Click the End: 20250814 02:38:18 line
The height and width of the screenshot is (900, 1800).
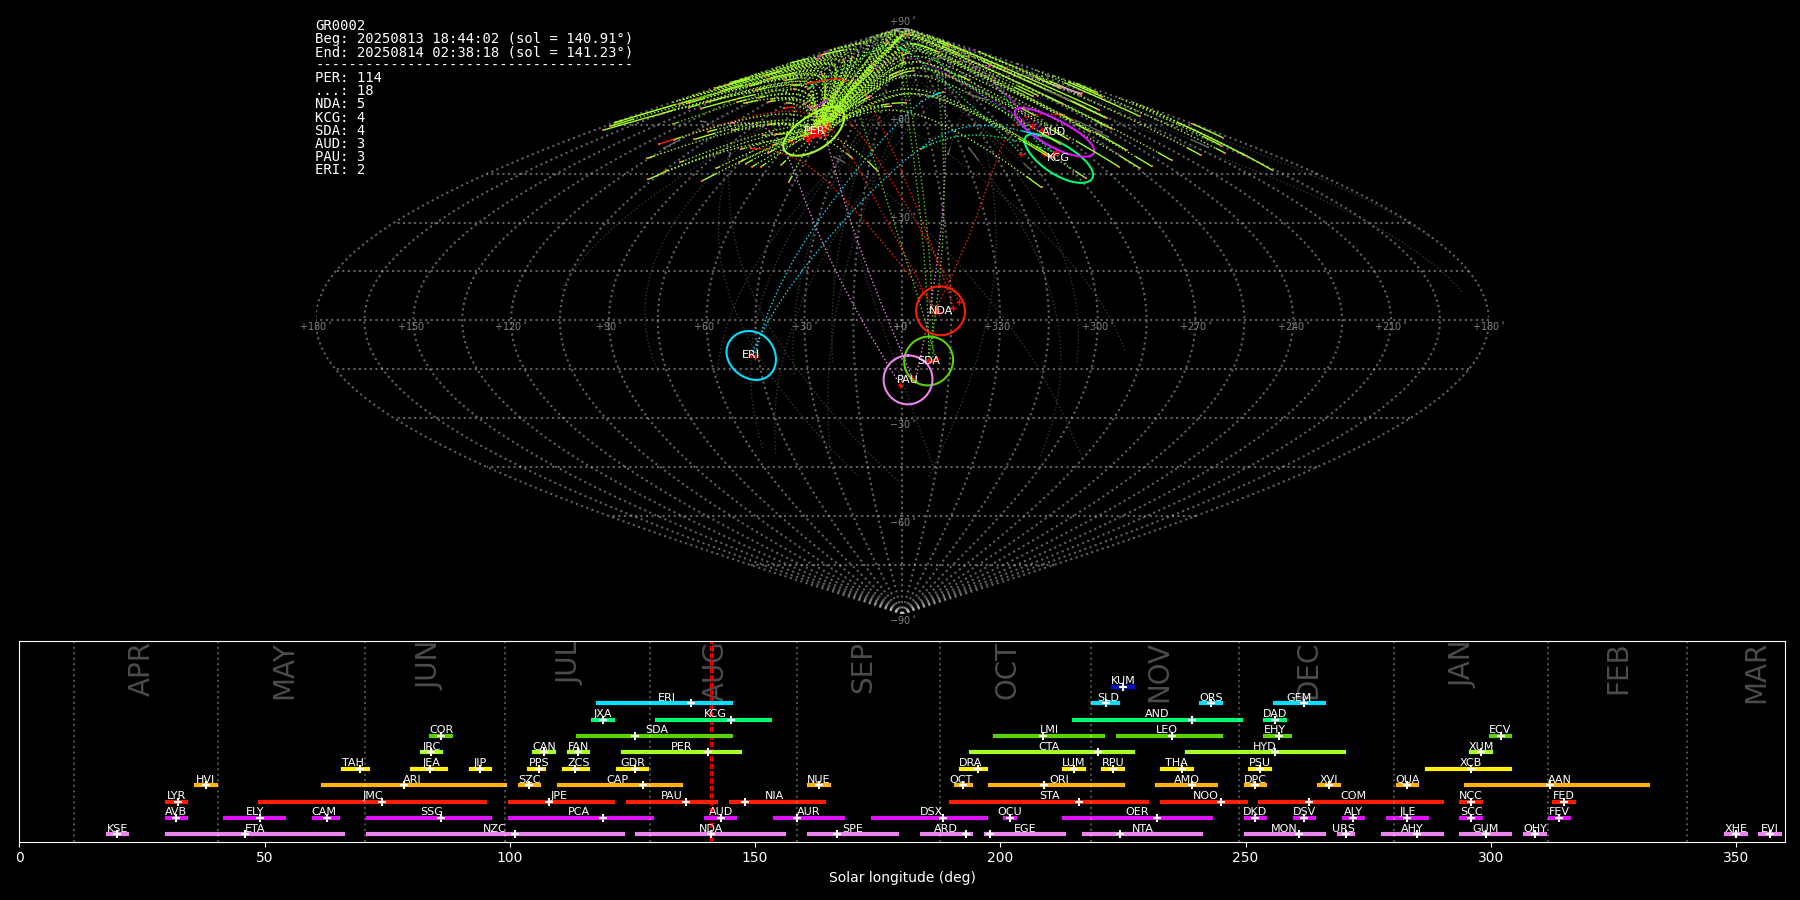click(x=474, y=52)
